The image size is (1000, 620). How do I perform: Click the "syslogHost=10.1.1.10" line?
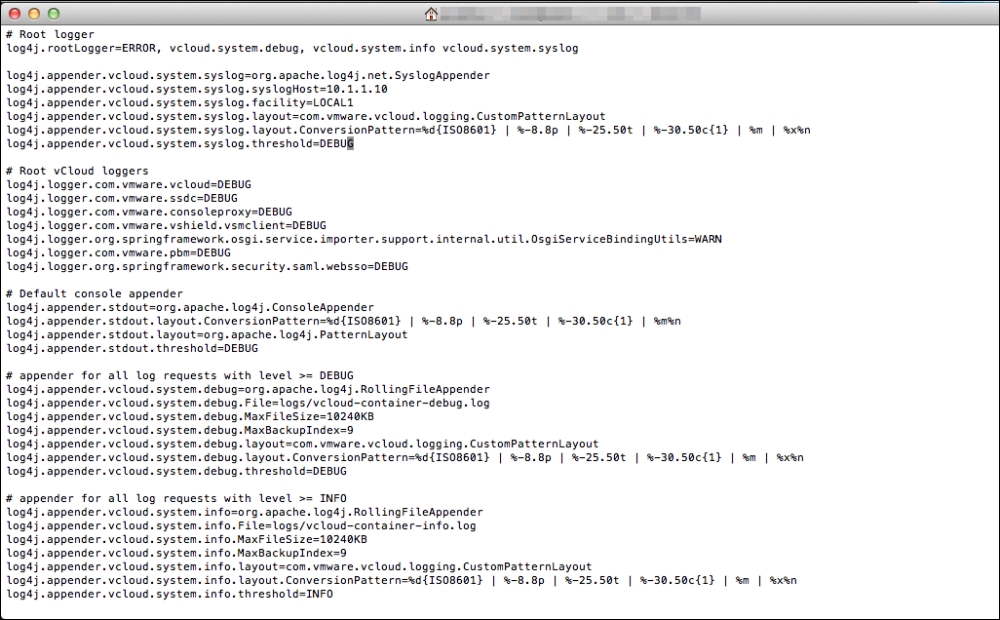pos(197,89)
